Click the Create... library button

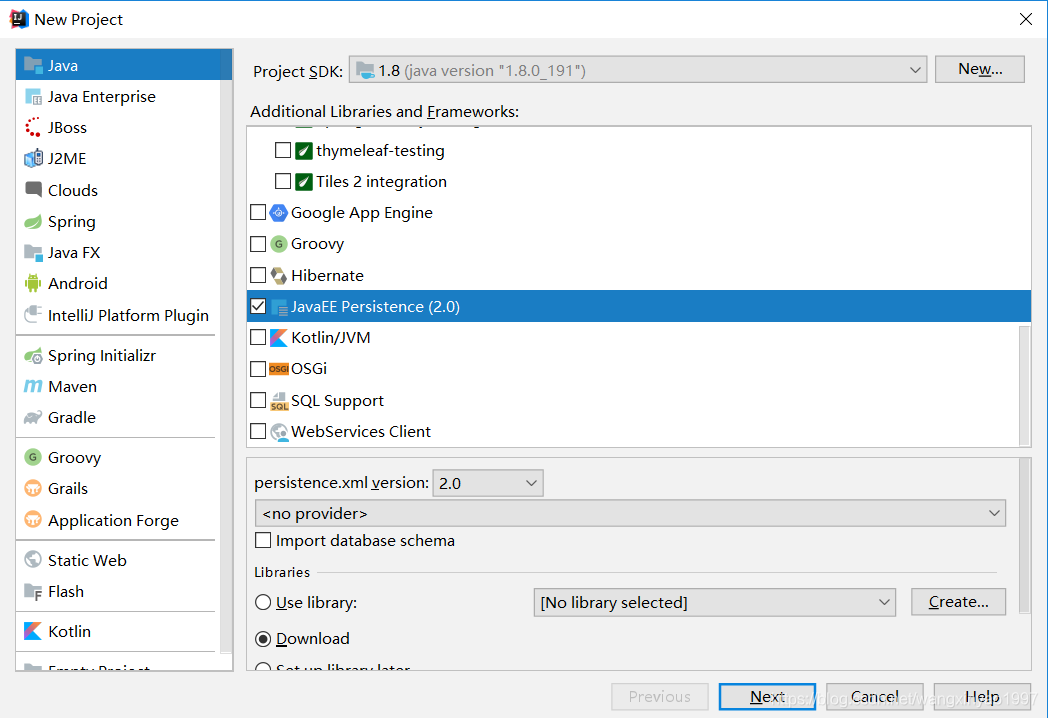pyautogui.click(x=958, y=602)
